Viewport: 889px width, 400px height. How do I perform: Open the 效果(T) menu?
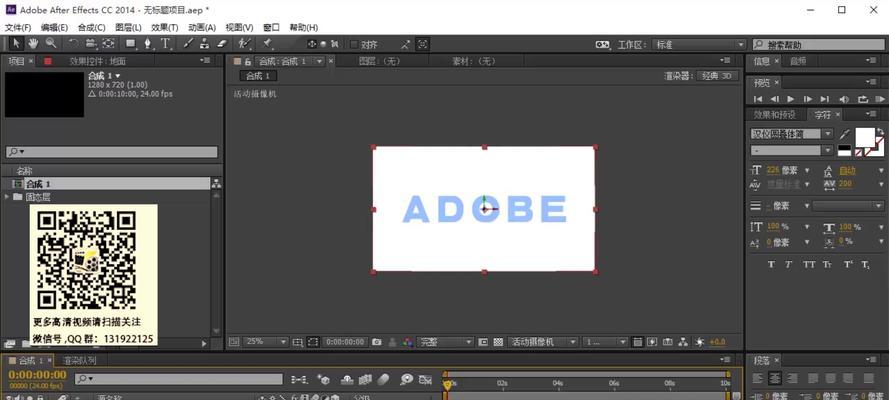click(164, 27)
